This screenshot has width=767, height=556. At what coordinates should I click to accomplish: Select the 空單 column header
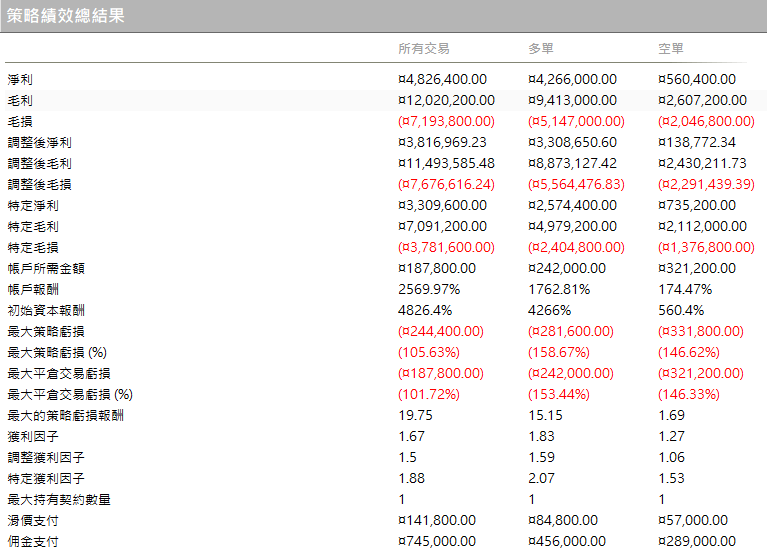click(671, 49)
